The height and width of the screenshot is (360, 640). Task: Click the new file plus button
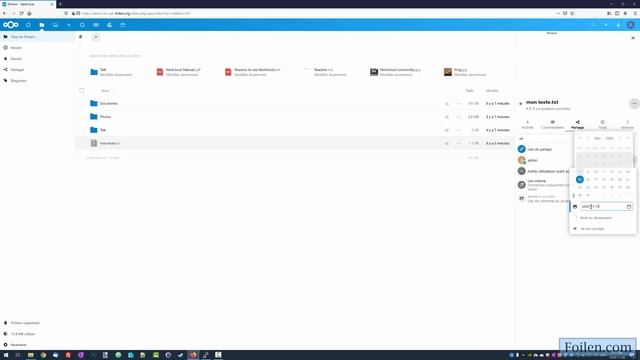tap(96, 37)
